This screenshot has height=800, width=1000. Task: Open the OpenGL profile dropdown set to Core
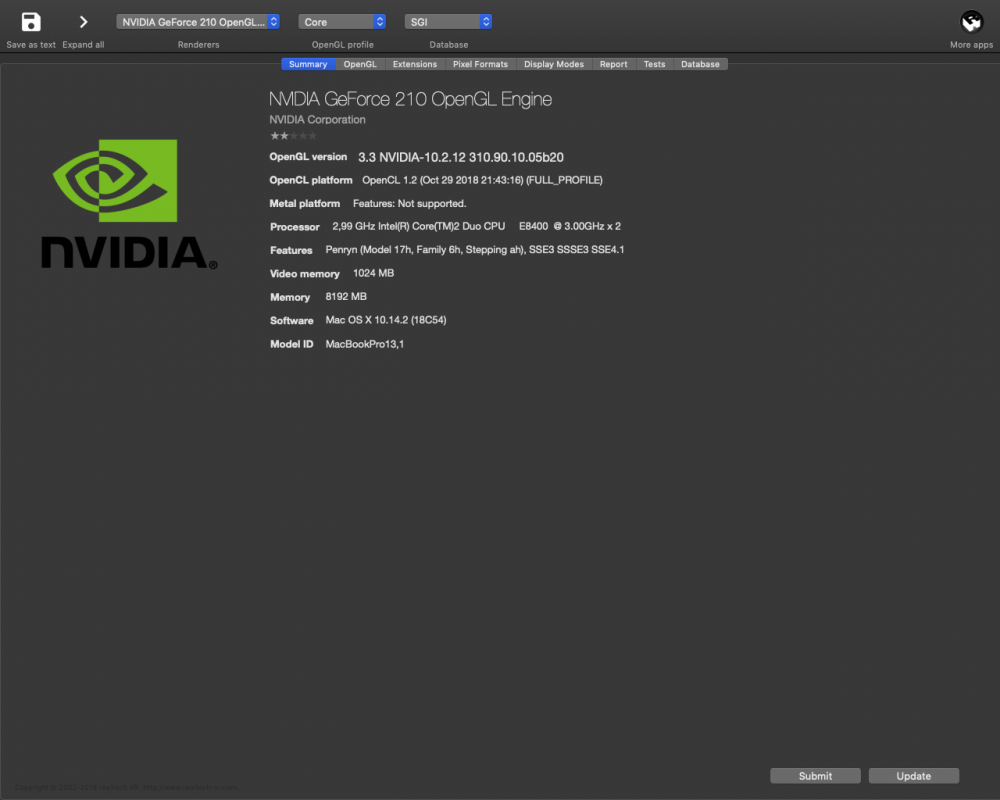[x=342, y=22]
